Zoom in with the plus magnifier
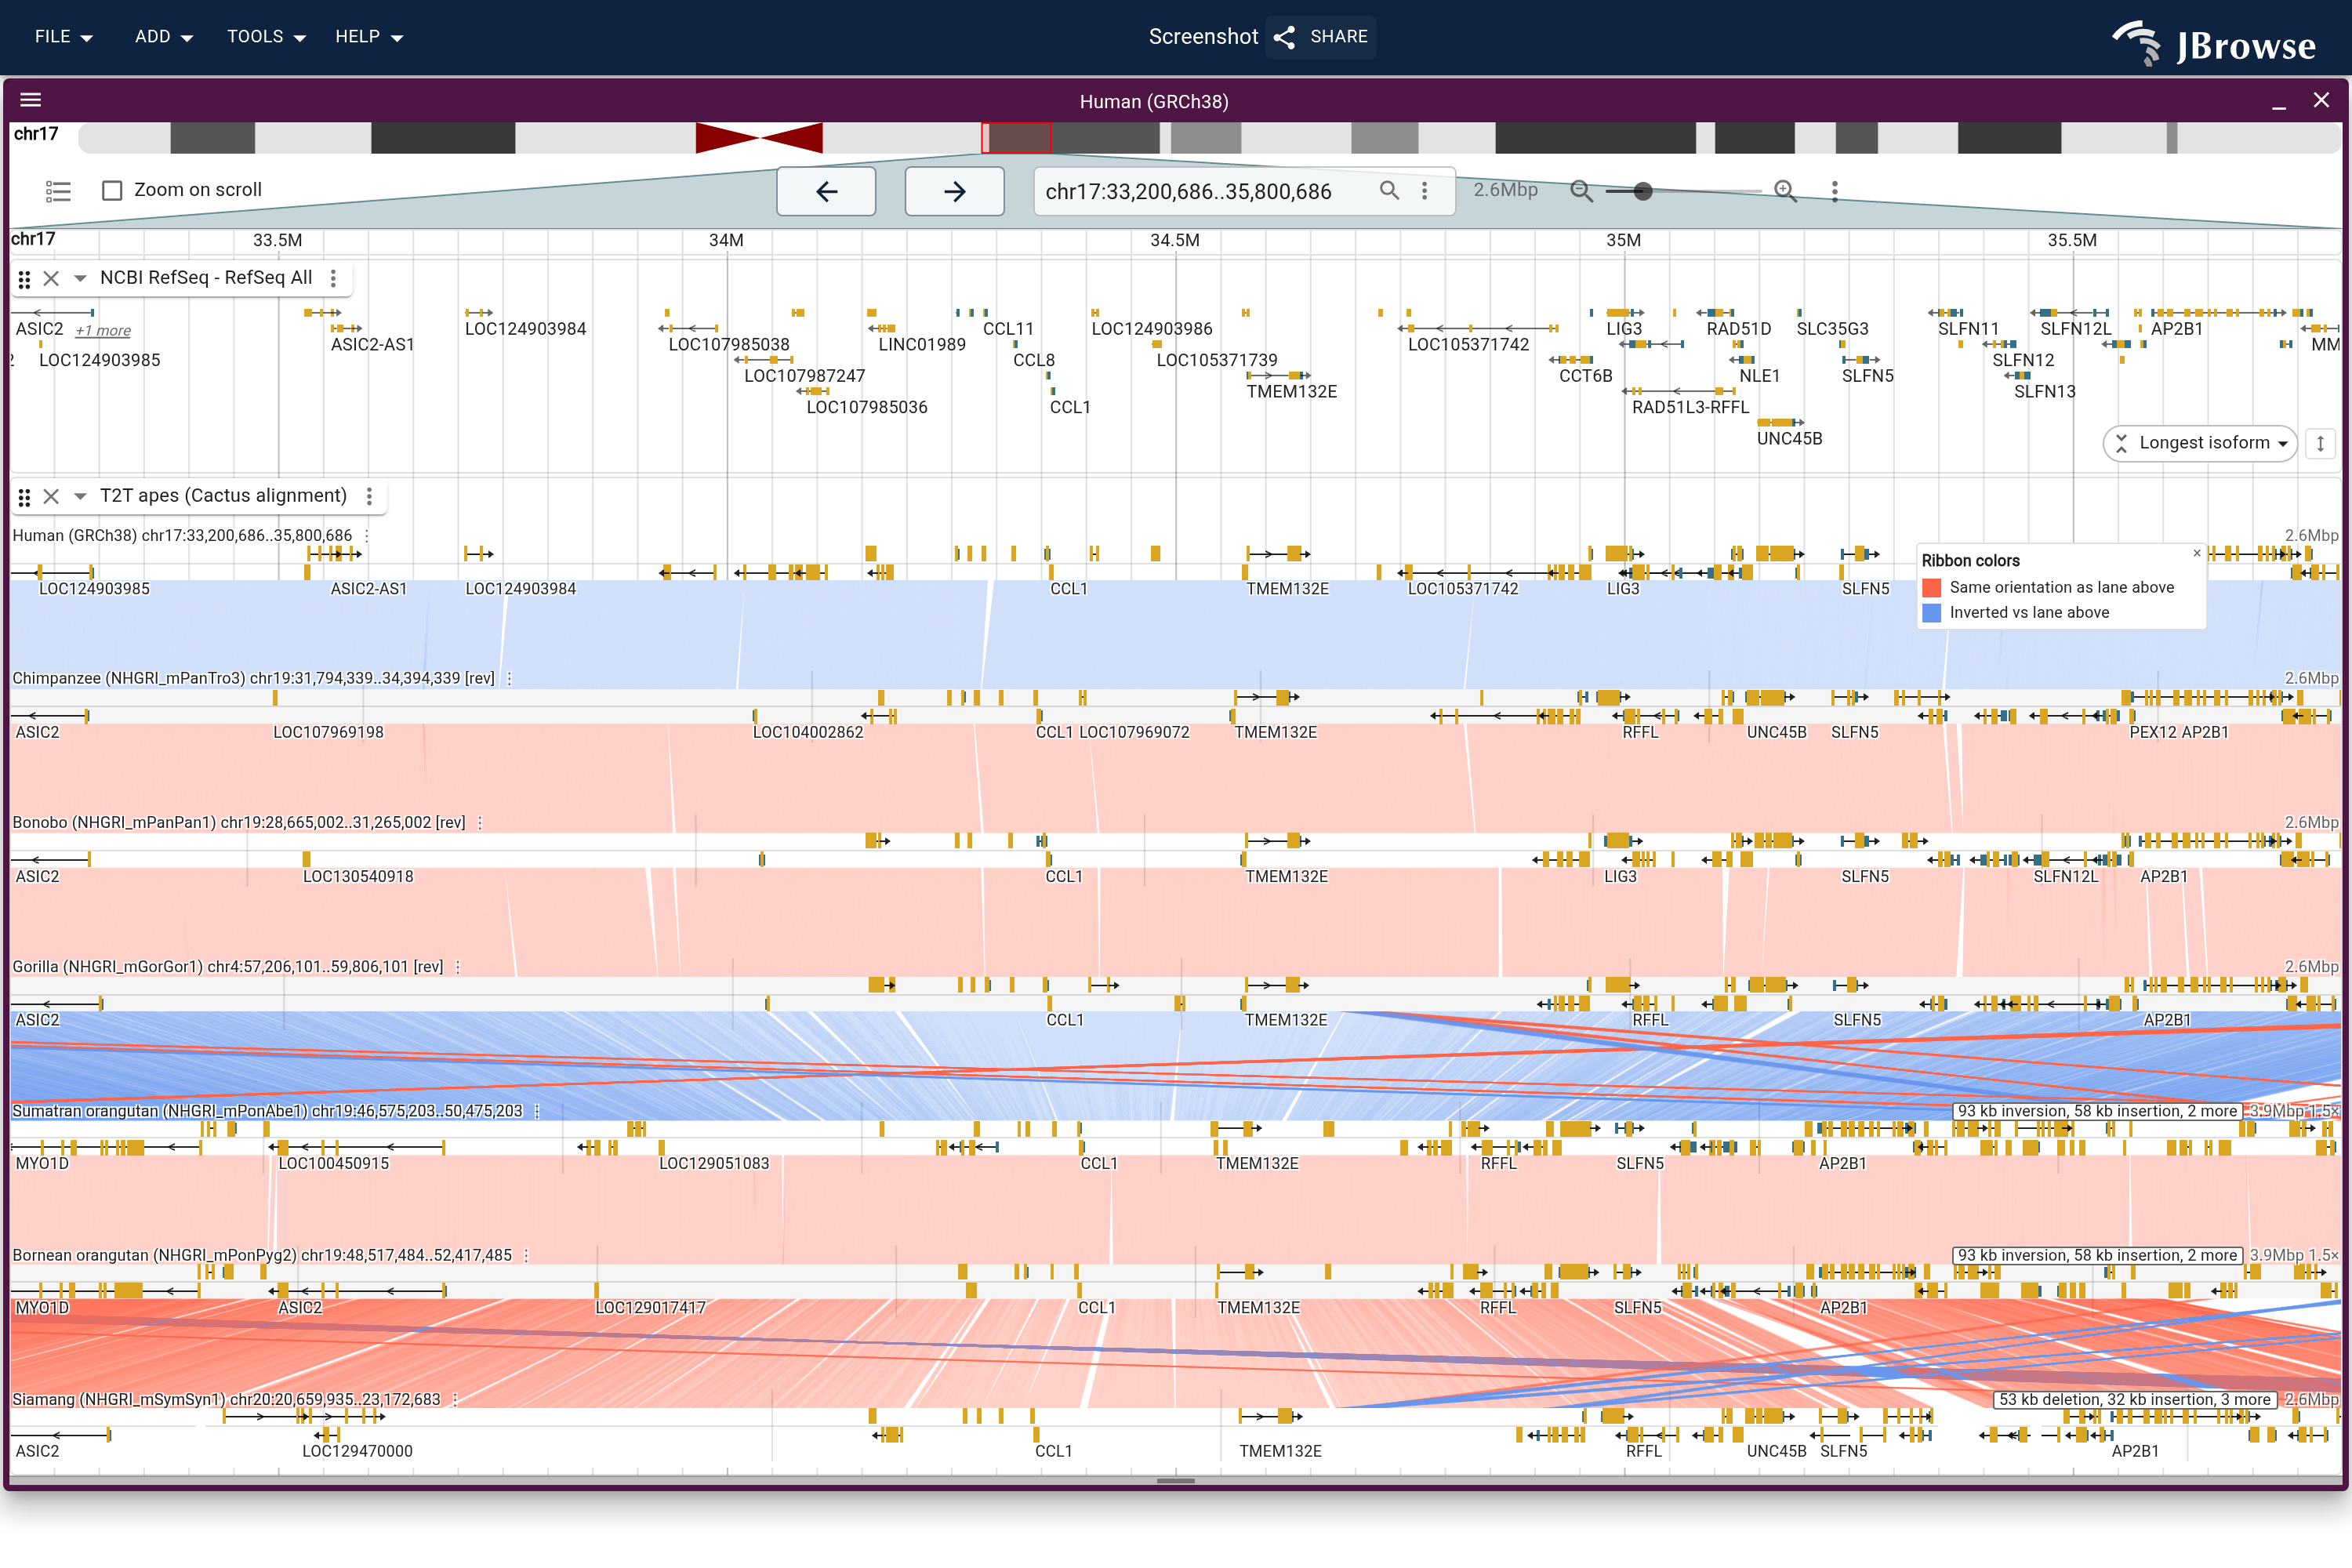 [1785, 190]
